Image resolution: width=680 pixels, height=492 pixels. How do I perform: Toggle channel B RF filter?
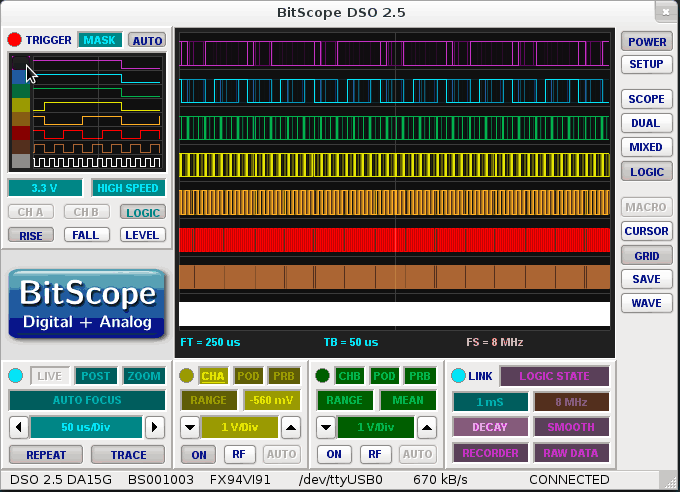376,454
